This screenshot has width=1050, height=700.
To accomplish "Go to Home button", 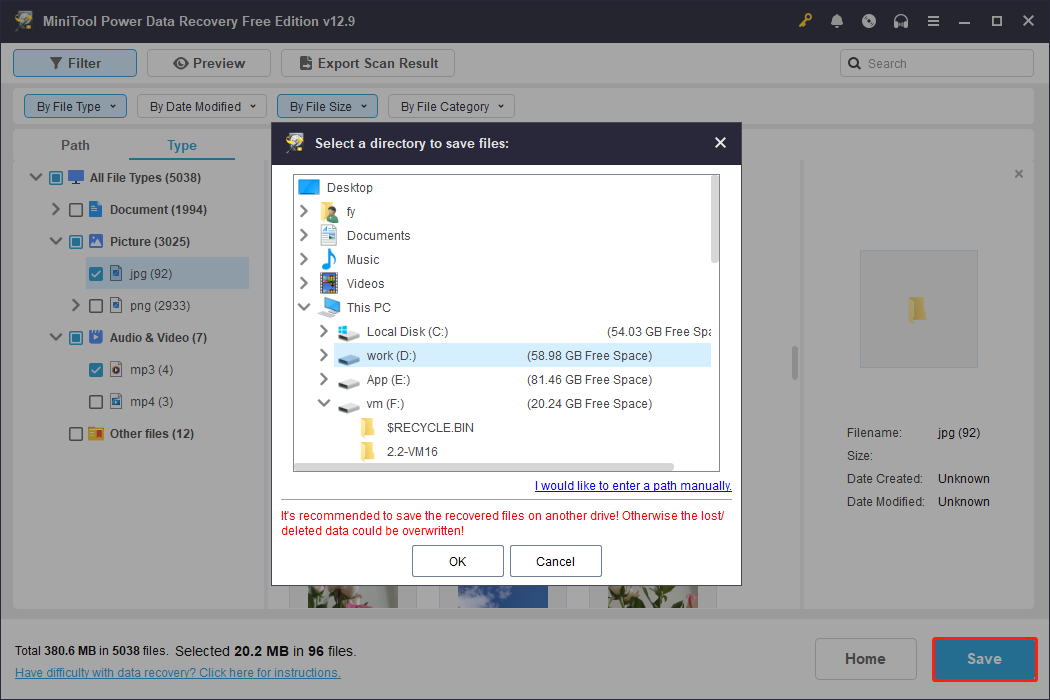I will tap(865, 659).
